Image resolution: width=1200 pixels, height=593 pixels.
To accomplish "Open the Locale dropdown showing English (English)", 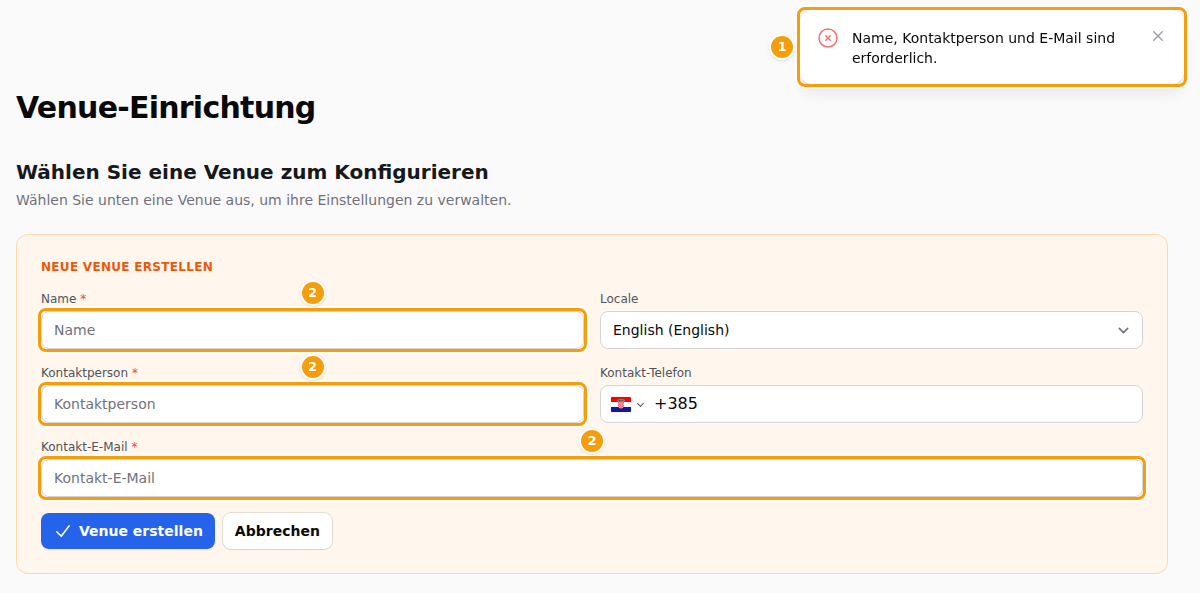I will 871,330.
